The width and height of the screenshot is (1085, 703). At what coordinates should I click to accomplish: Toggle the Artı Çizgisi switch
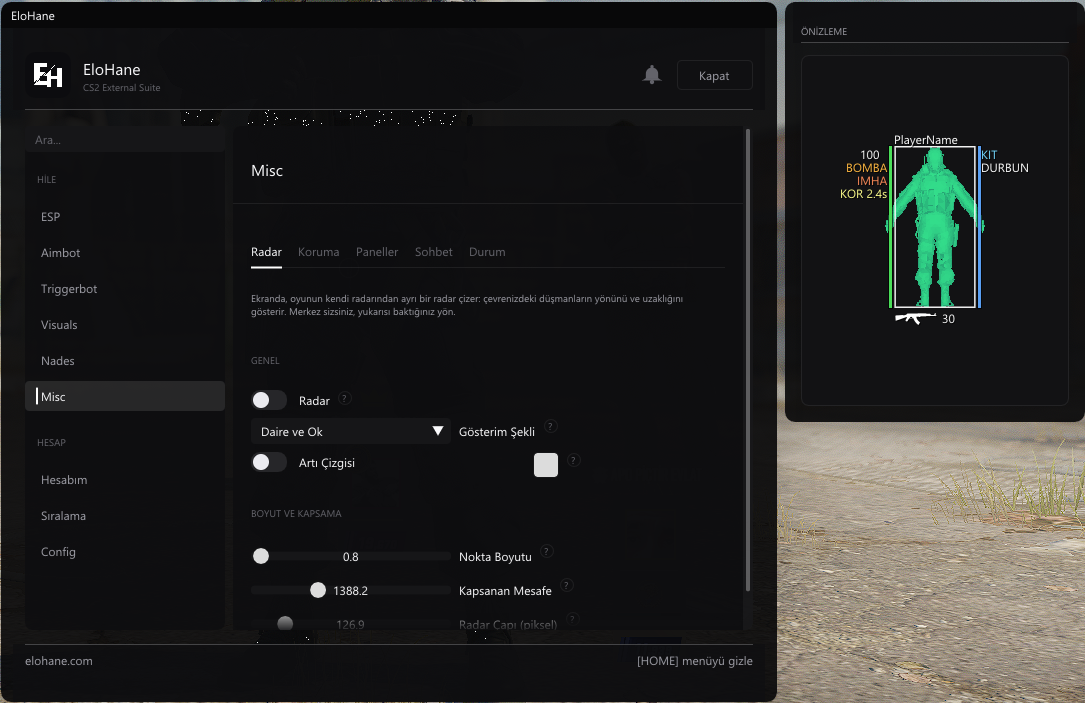tap(268, 462)
